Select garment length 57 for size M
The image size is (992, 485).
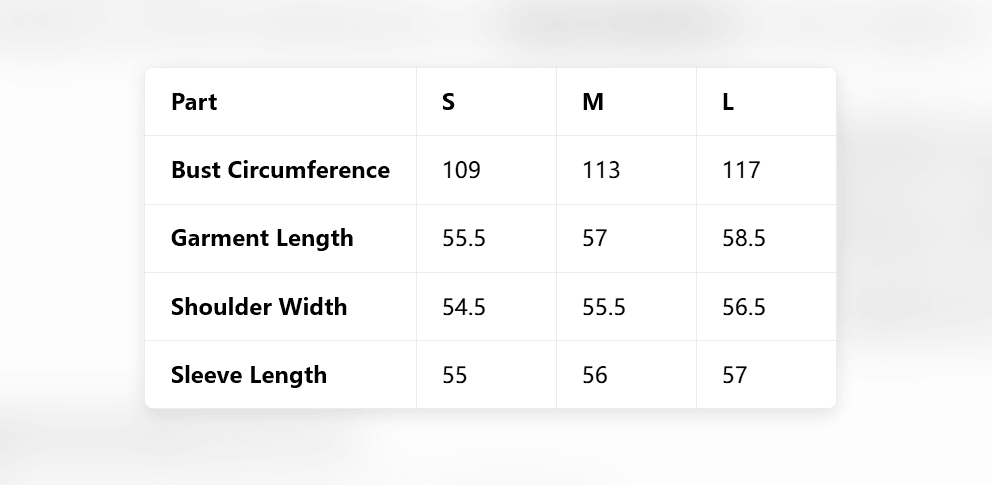point(594,238)
